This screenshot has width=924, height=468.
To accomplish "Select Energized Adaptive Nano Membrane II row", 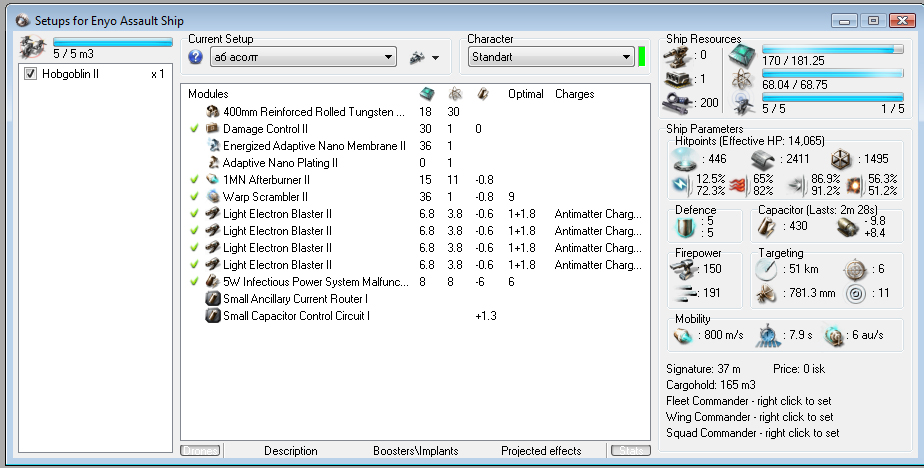I will 415,146.
